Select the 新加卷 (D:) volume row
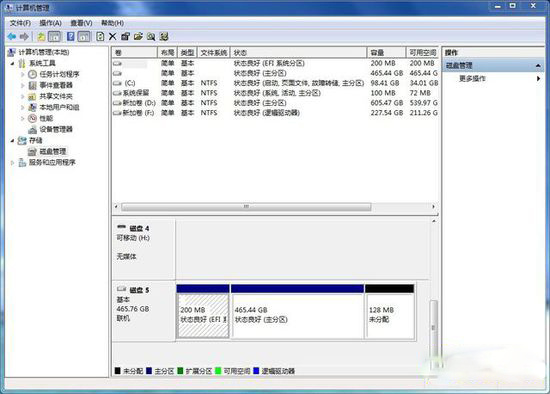The width and height of the screenshot is (550, 394). (x=275, y=103)
